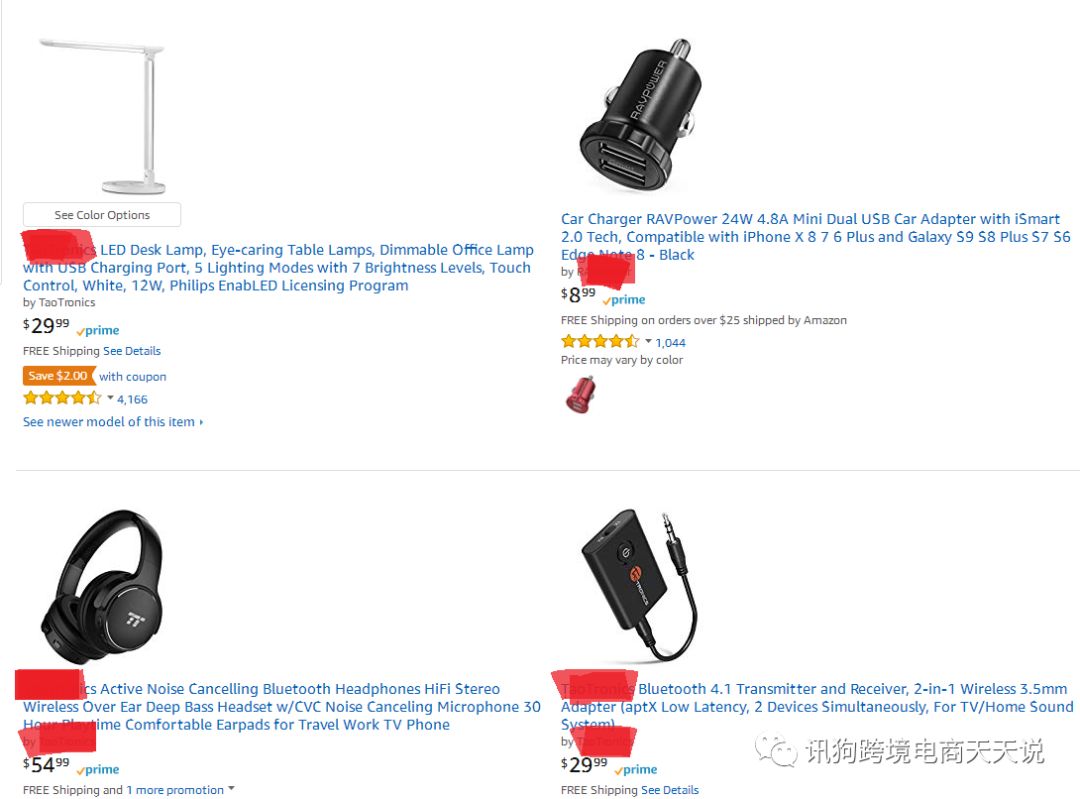Click the prime badge next to $29.99 lamp
The width and height of the screenshot is (1080, 799).
[x=98, y=331]
